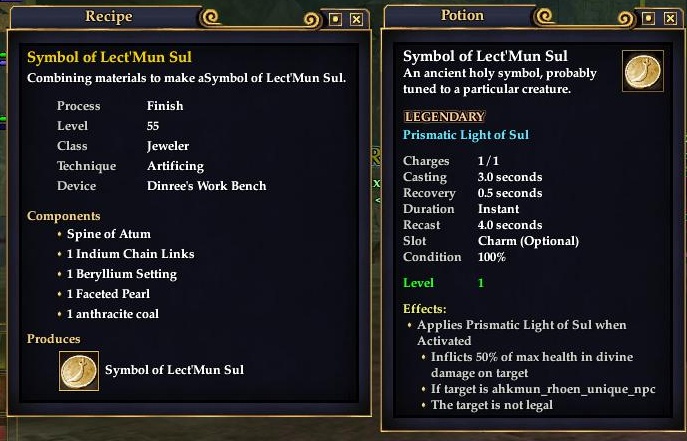This screenshot has width=687, height=441.
Task: Select the Potion window title tab
Action: point(462,15)
